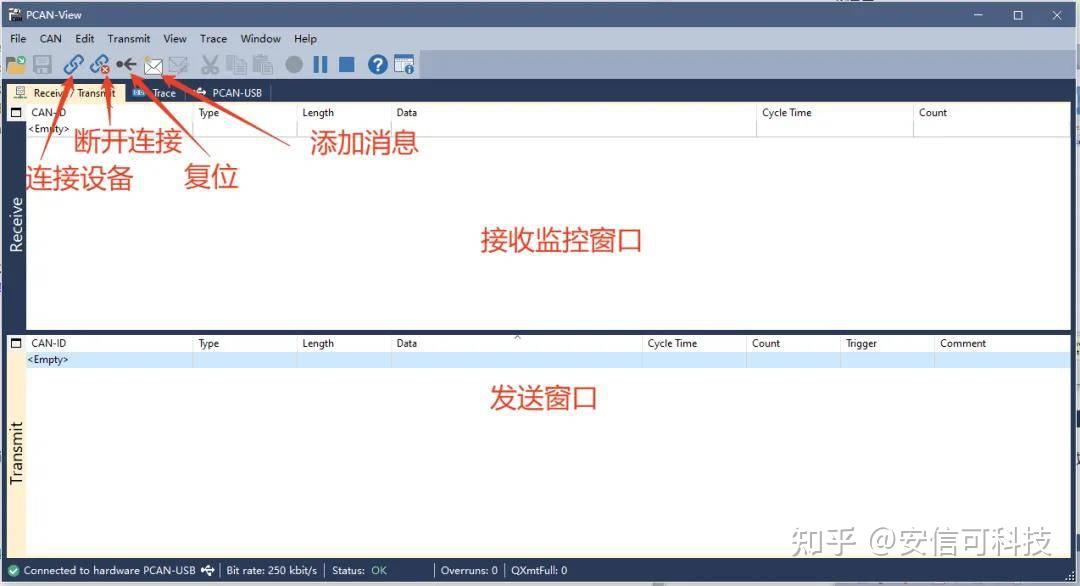Click the Copy icon in the toolbar

point(236,65)
